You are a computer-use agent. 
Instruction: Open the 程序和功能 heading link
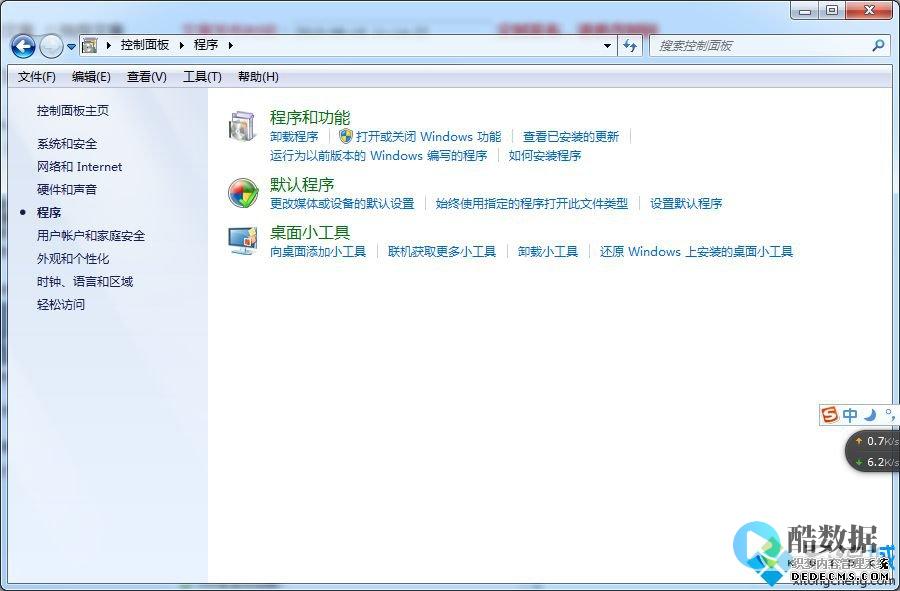tap(310, 118)
